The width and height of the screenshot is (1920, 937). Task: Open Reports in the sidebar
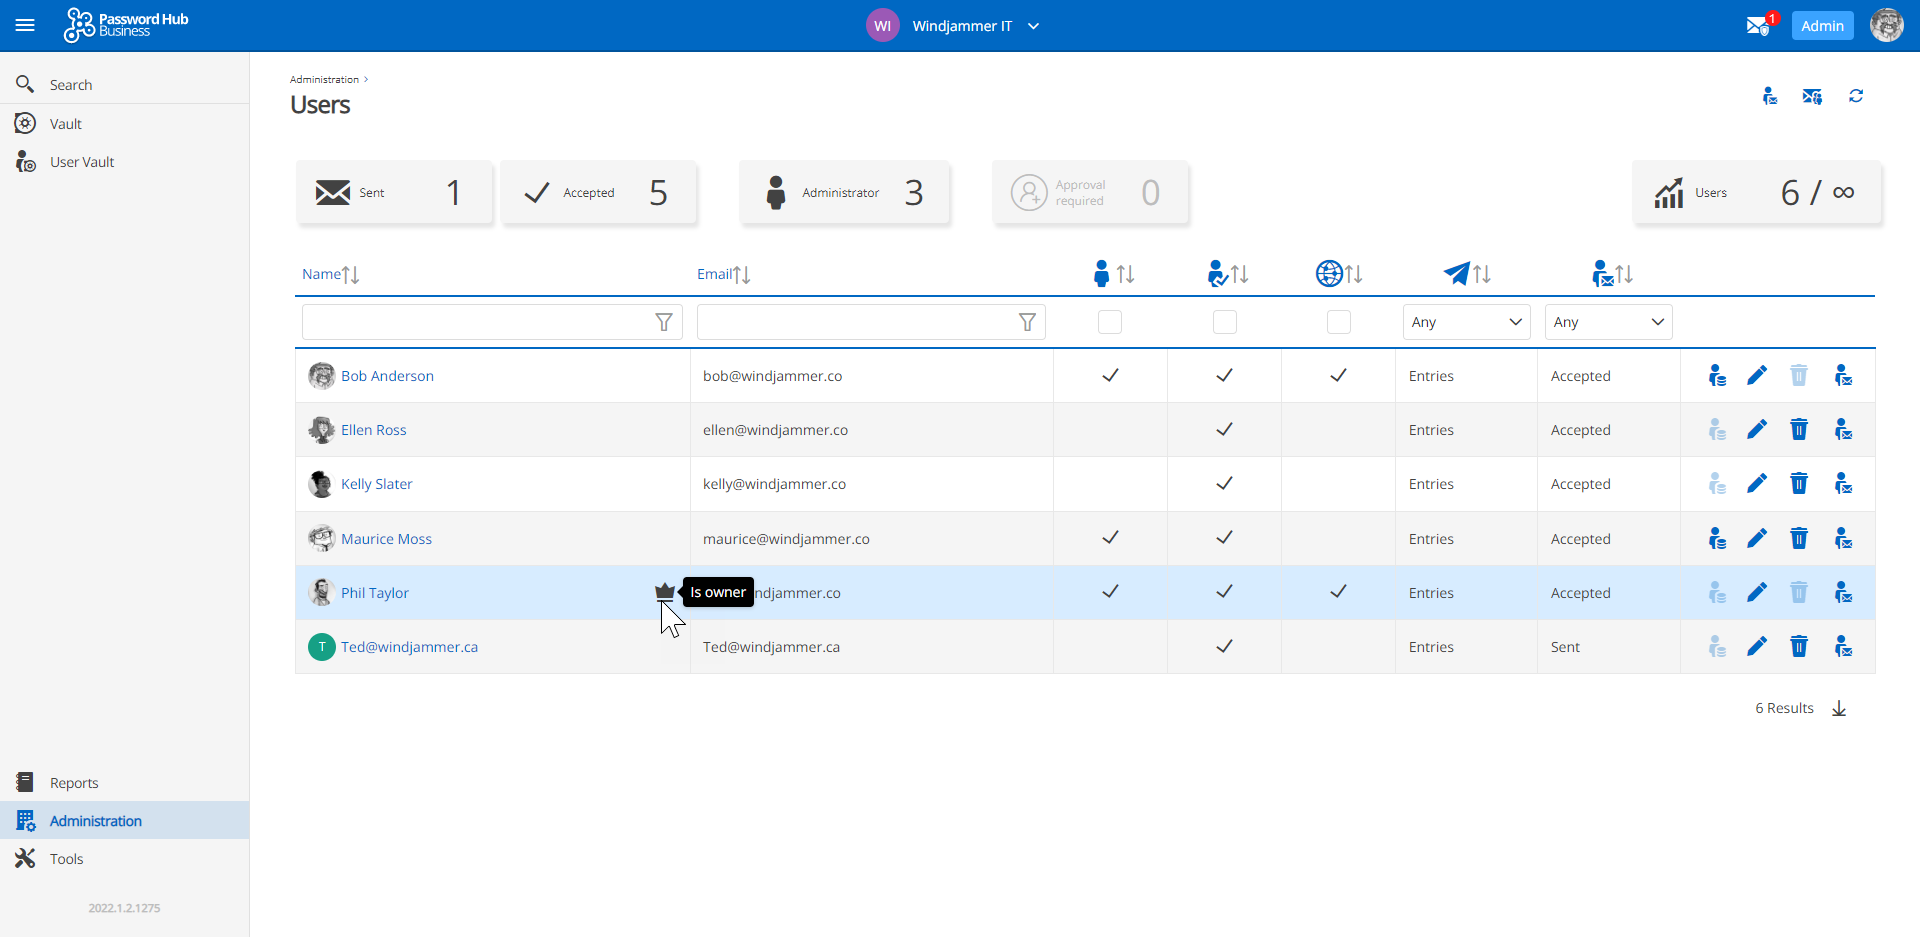74,783
